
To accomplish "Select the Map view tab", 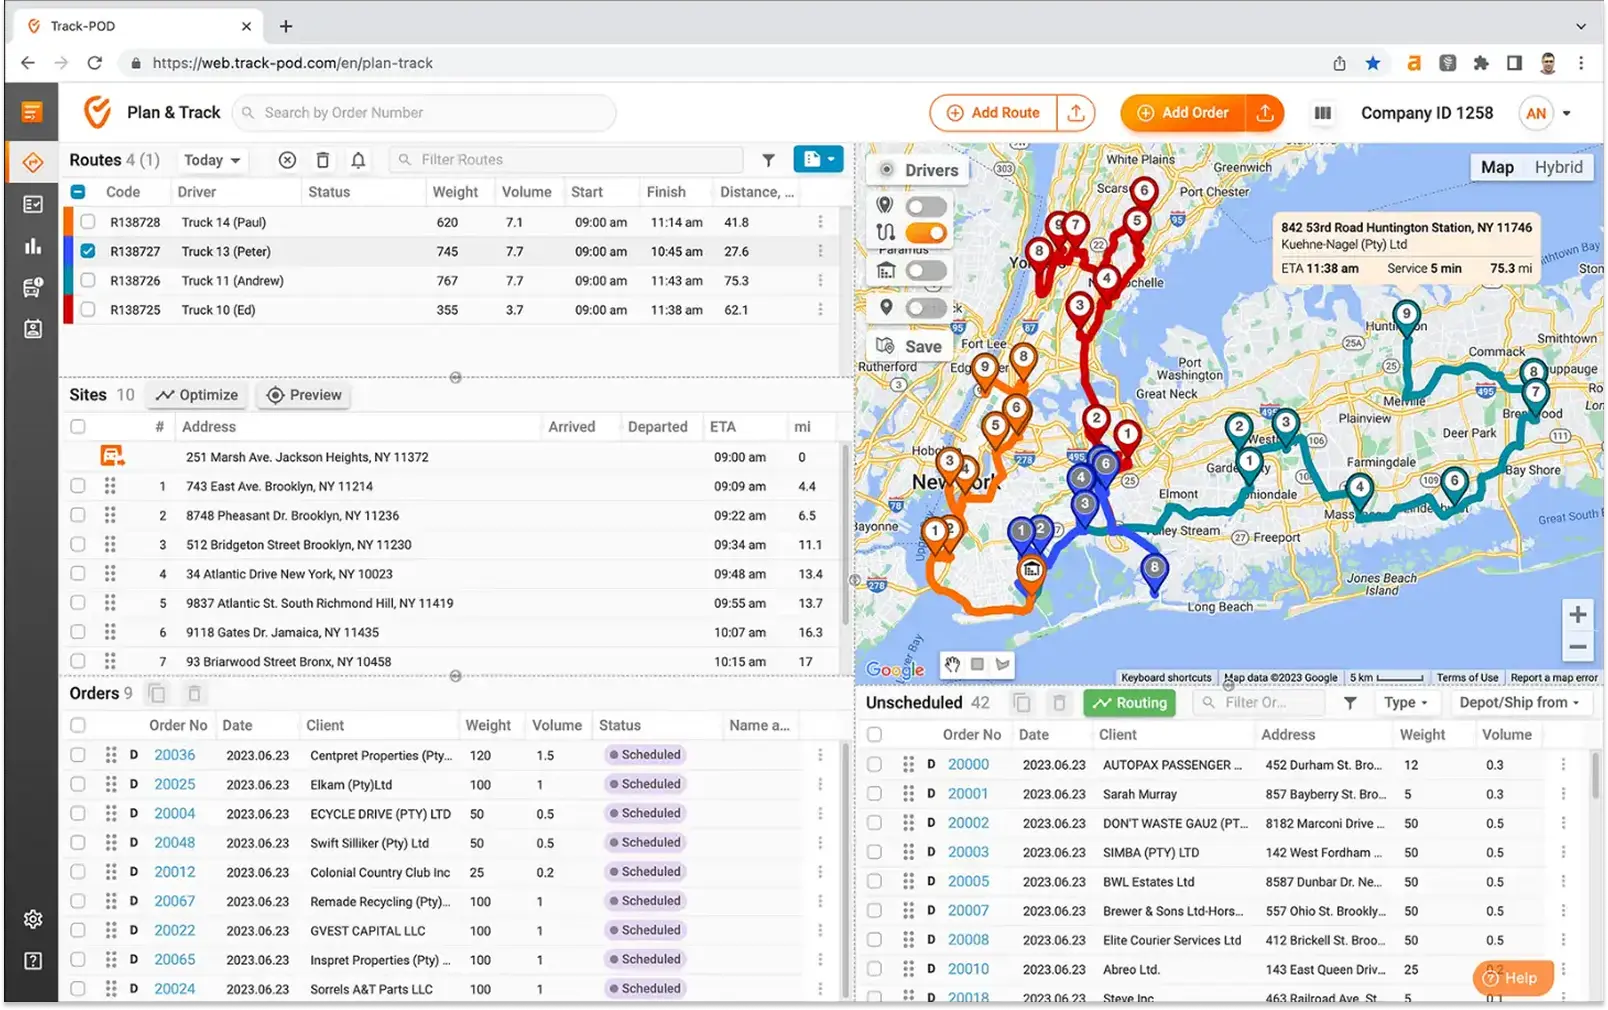I will [1497, 167].
